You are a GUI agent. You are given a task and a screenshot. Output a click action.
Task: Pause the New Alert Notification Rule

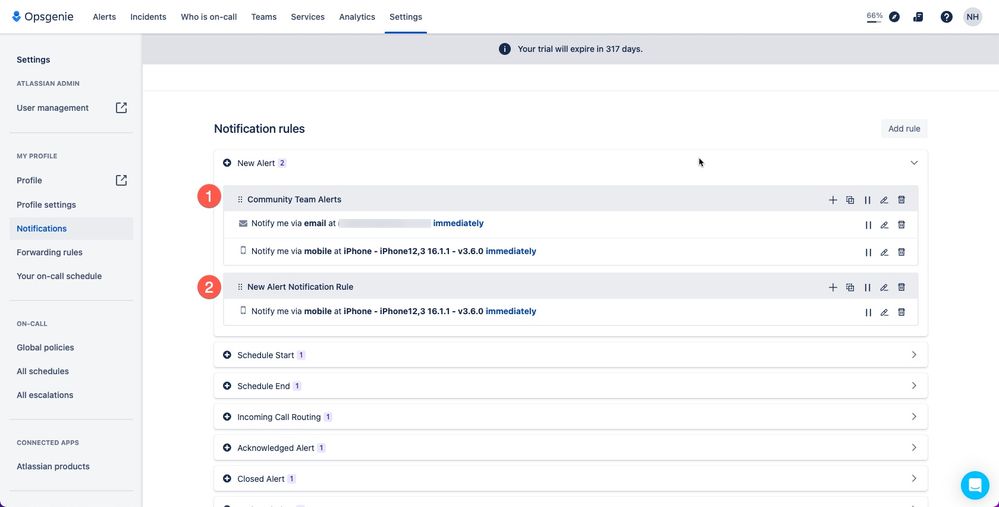(x=867, y=287)
